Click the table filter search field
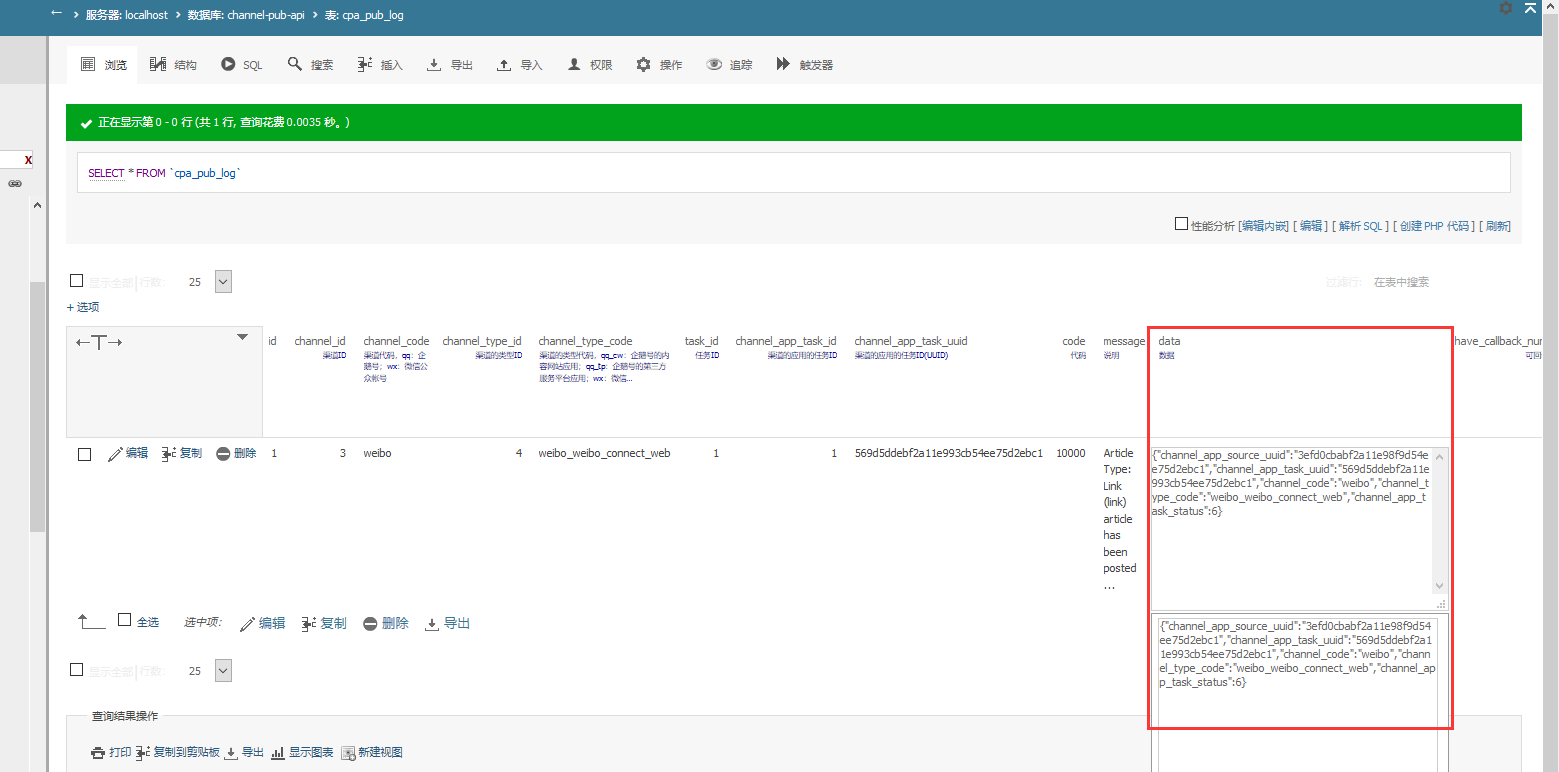This screenshot has width=1559, height=772. click(1440, 282)
